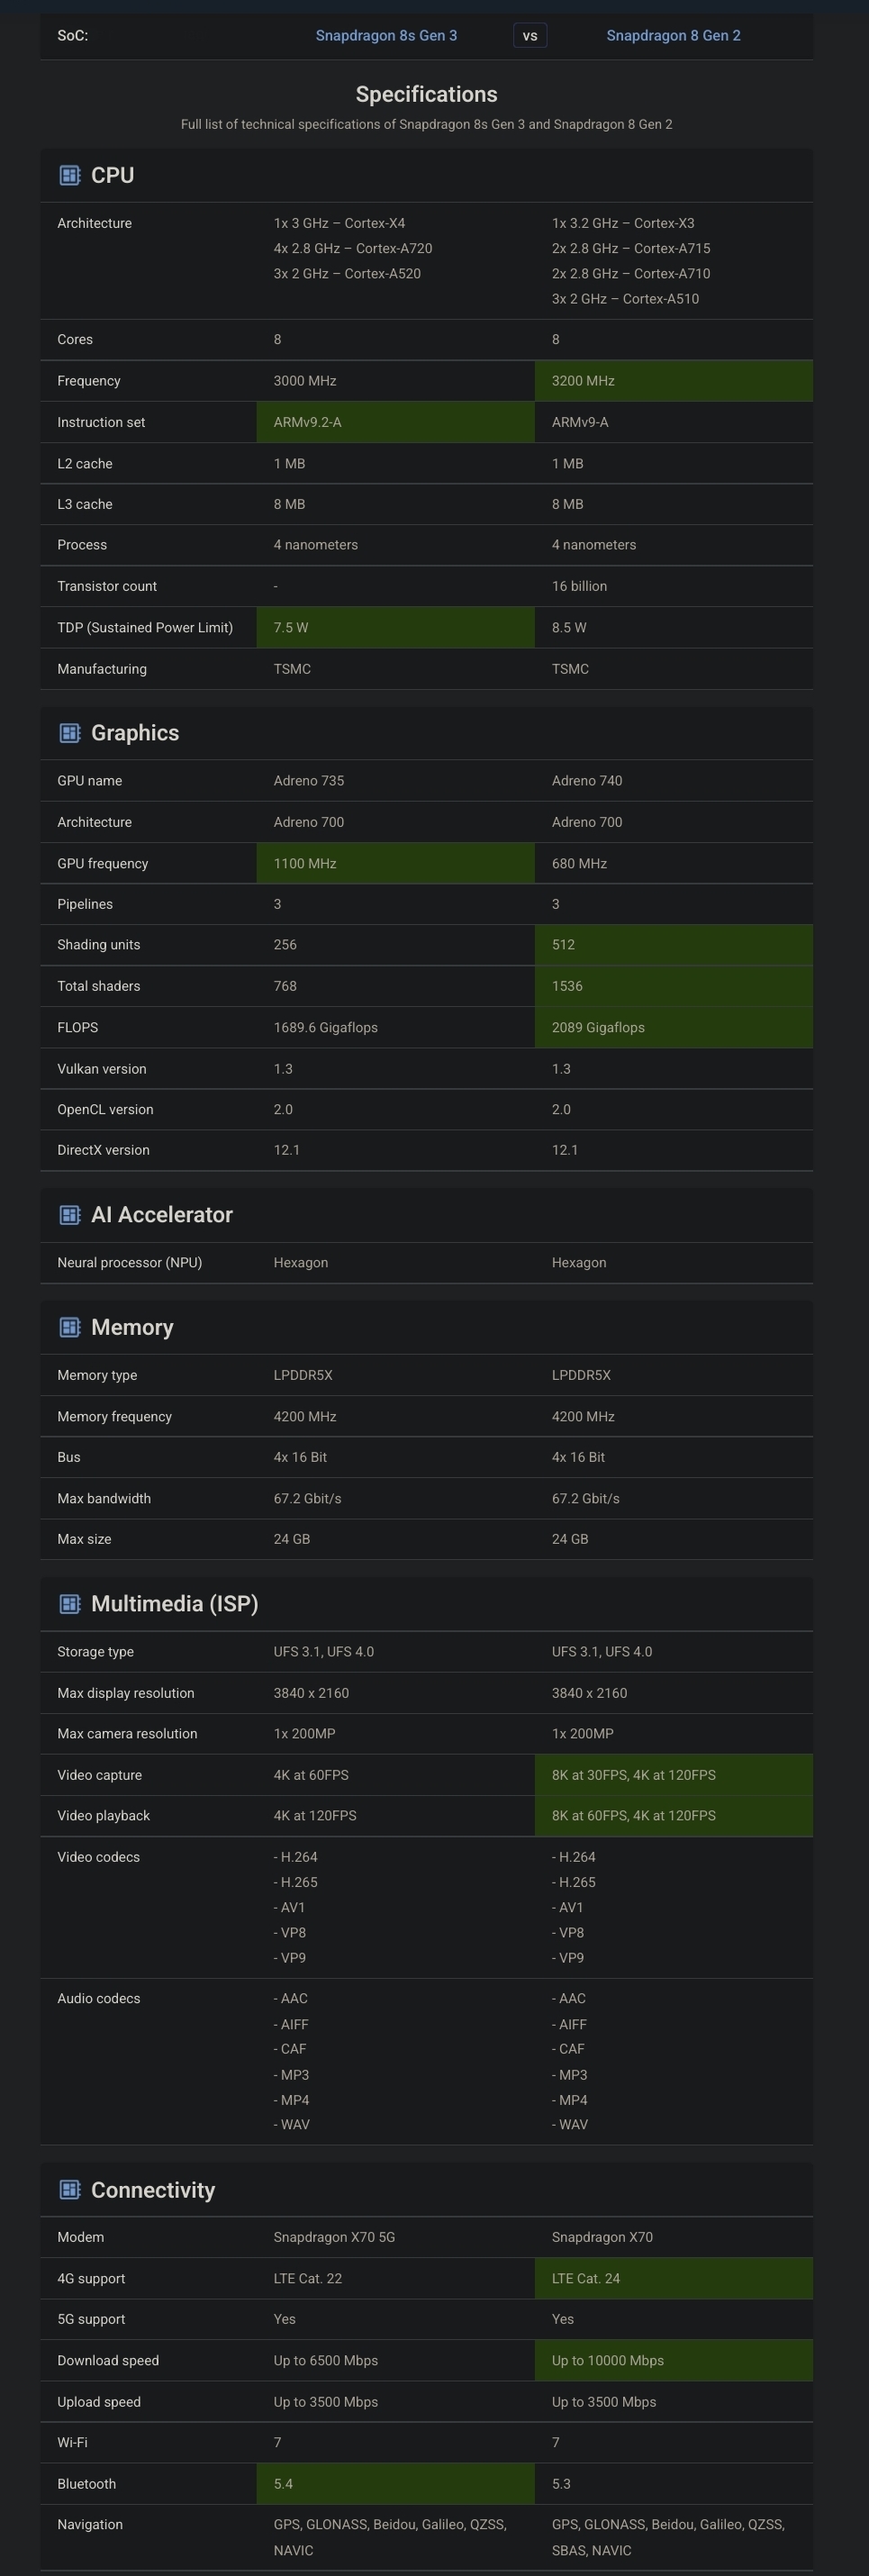This screenshot has width=869, height=2576.
Task: Click the Memory section chip icon
Action: [x=70, y=1327]
